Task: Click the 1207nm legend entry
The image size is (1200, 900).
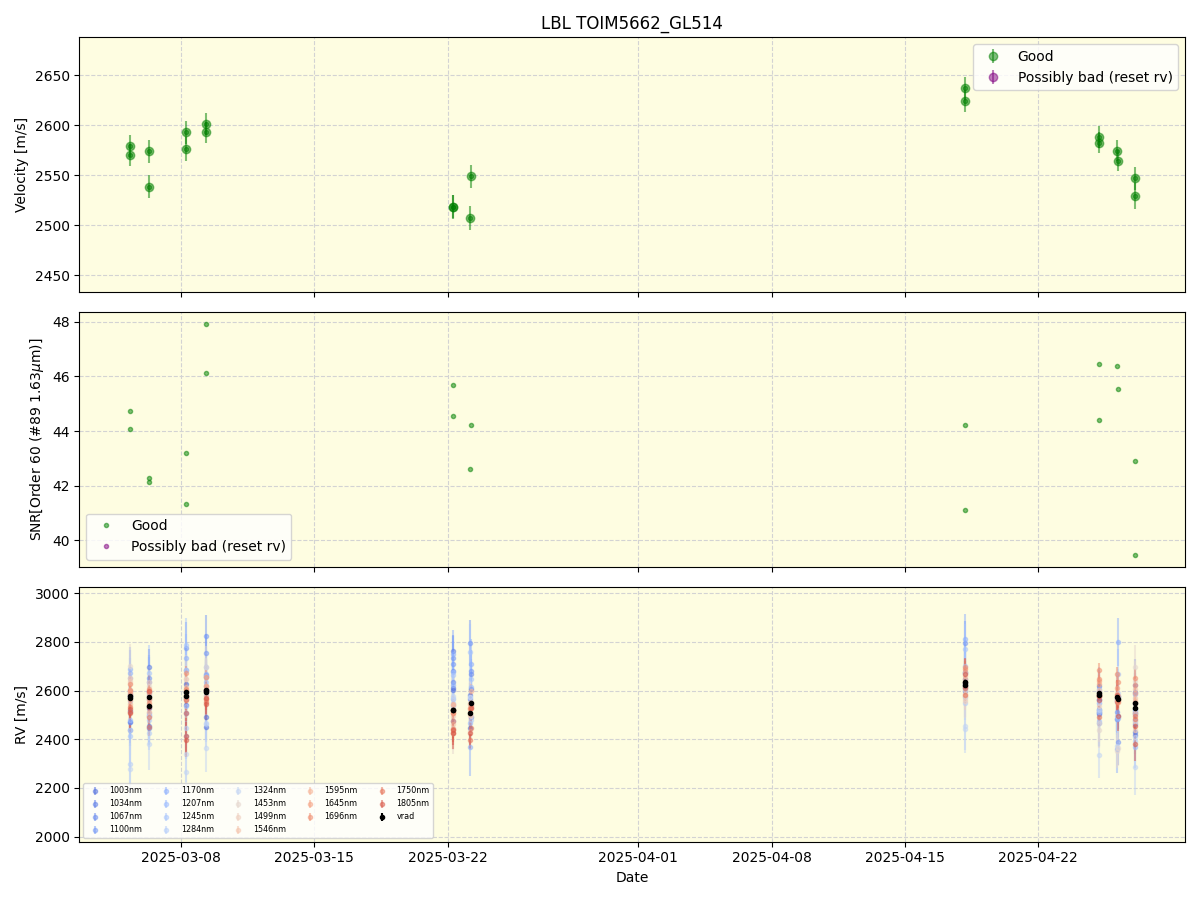Action: coord(189,803)
